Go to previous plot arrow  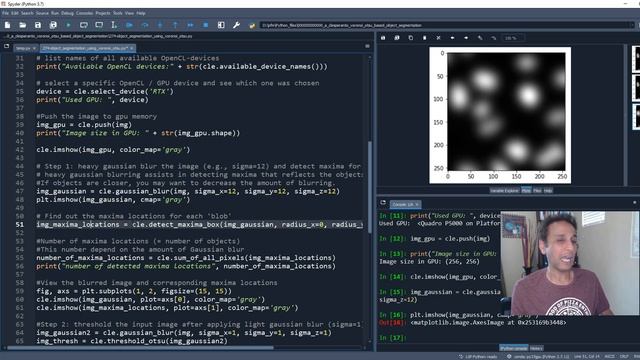click(x=452, y=38)
